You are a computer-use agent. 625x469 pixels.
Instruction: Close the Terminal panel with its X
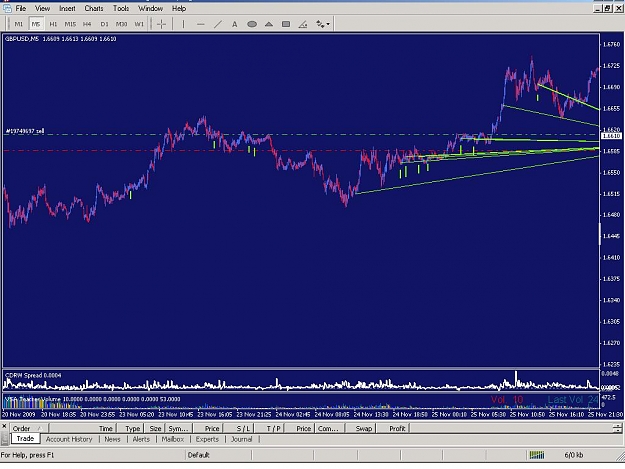coord(4,426)
